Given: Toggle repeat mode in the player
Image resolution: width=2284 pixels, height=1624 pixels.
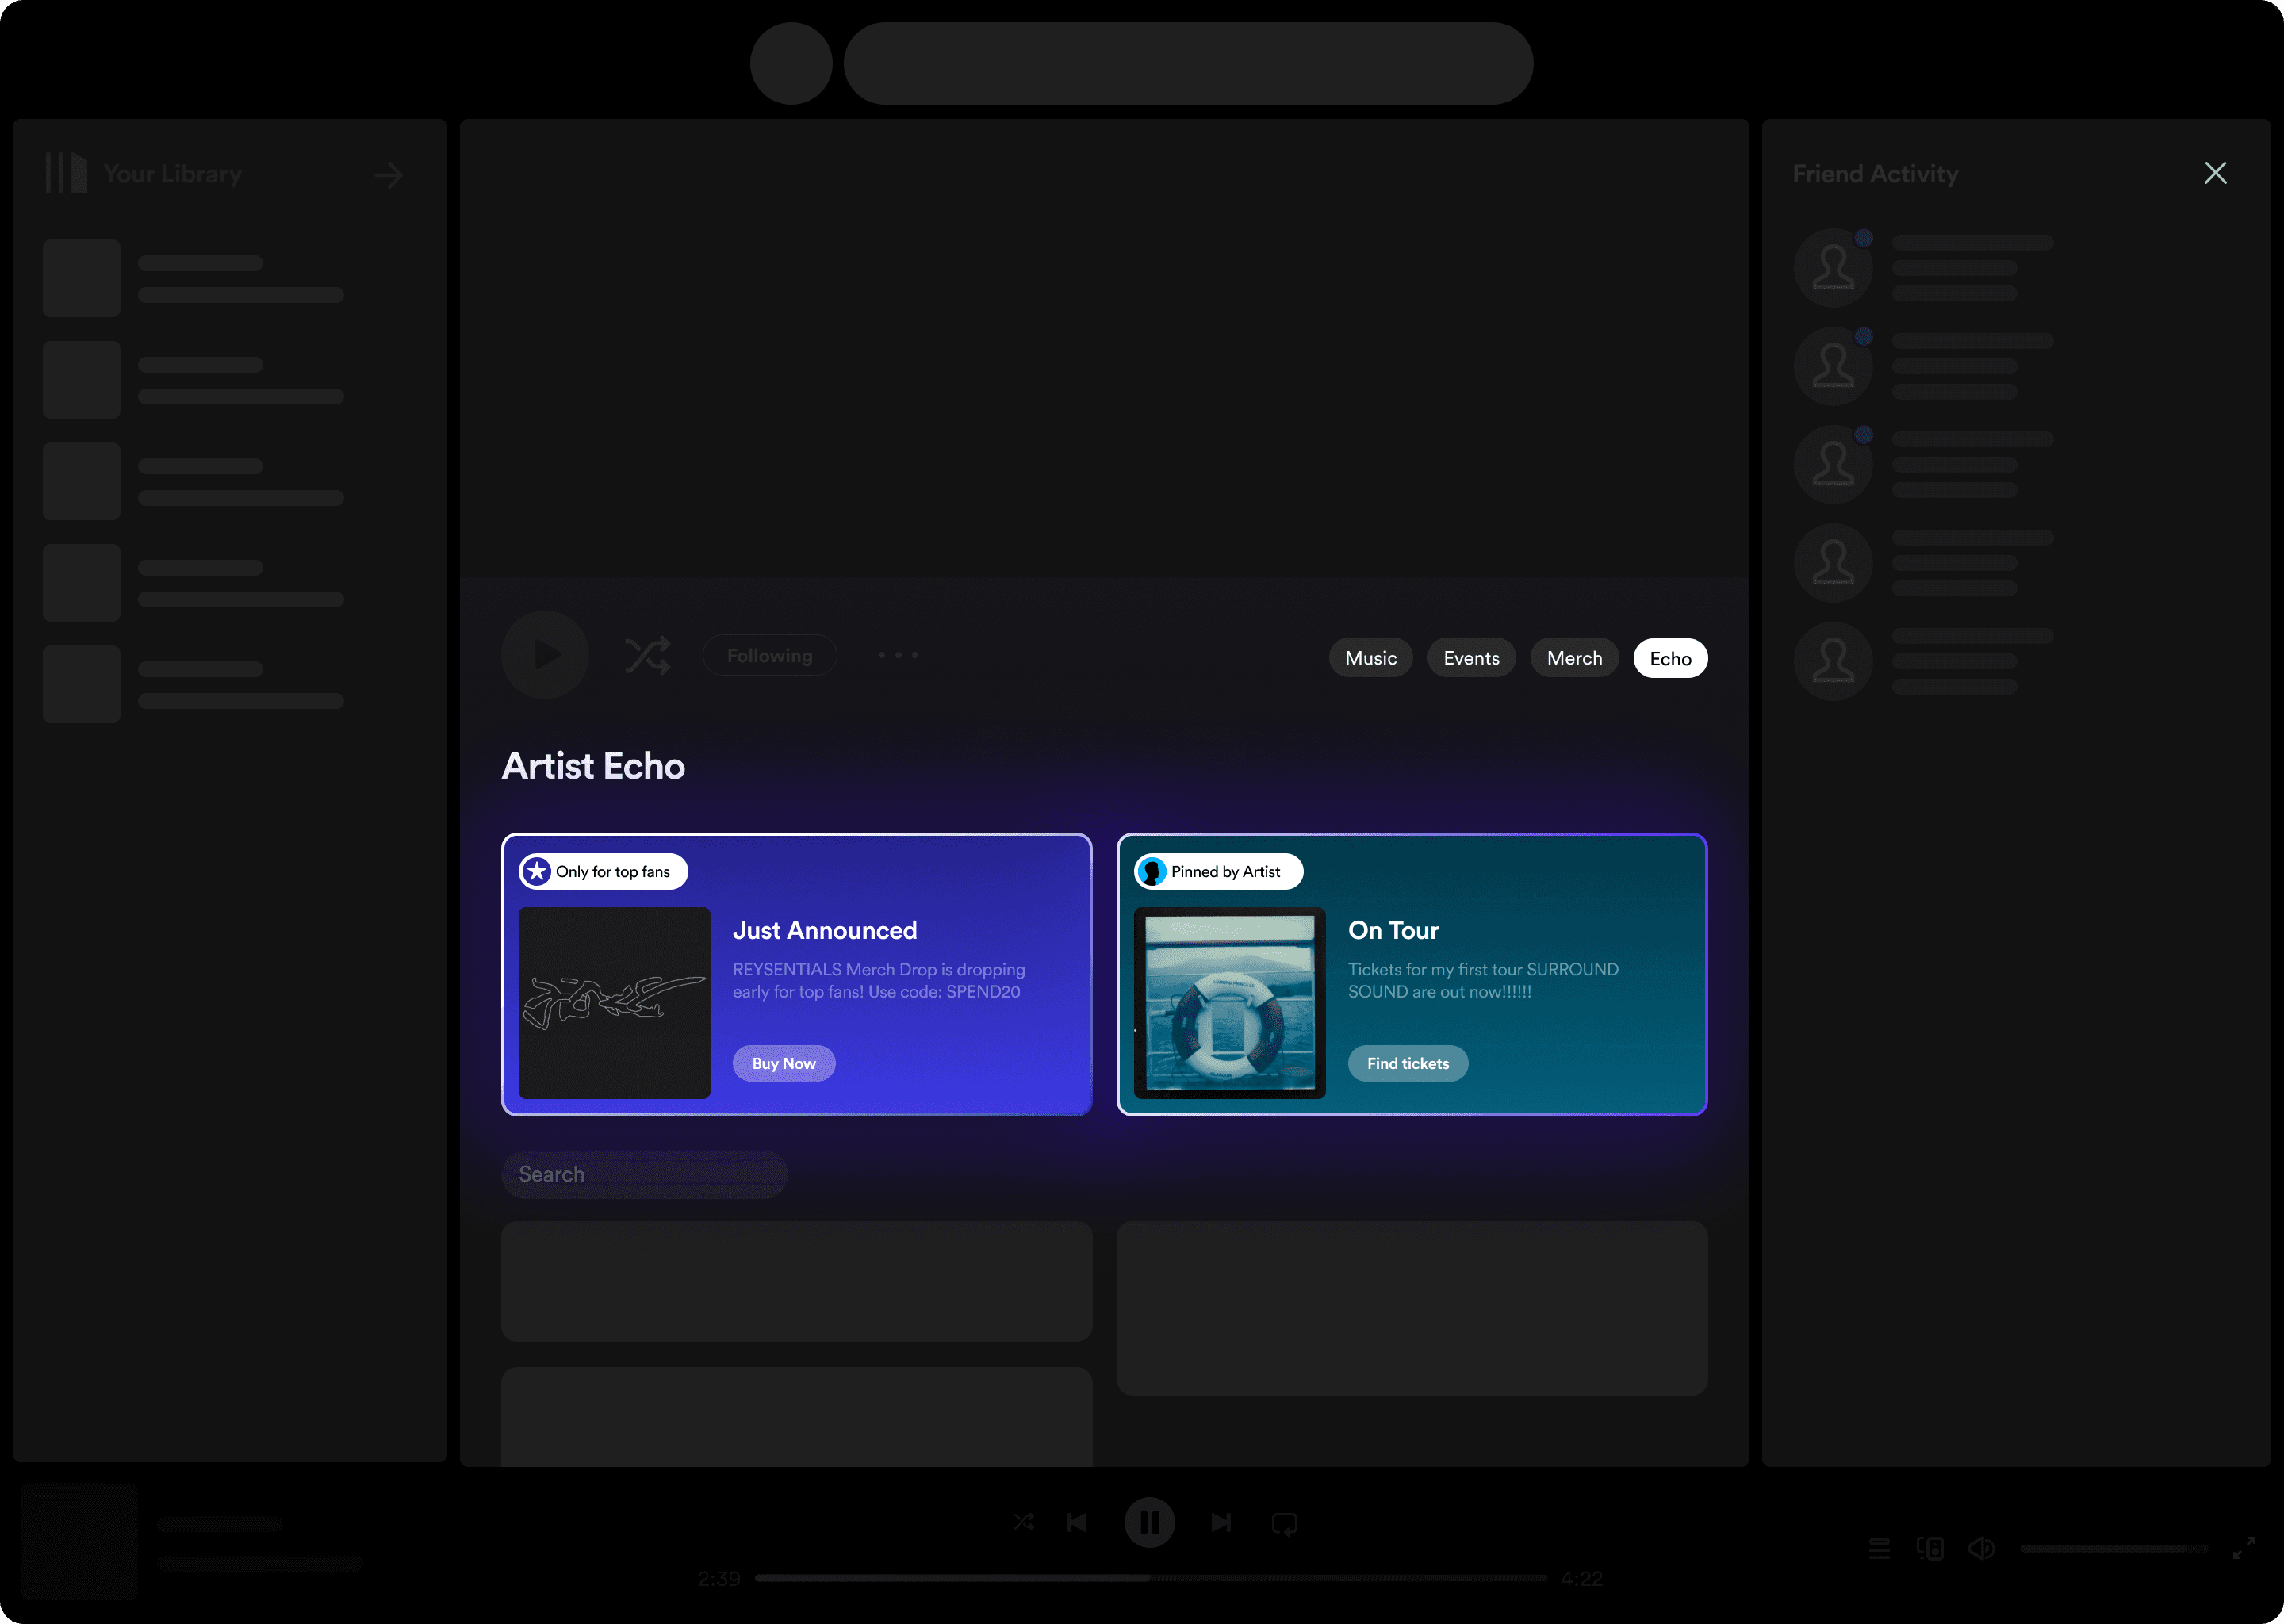Looking at the screenshot, I should [1284, 1523].
